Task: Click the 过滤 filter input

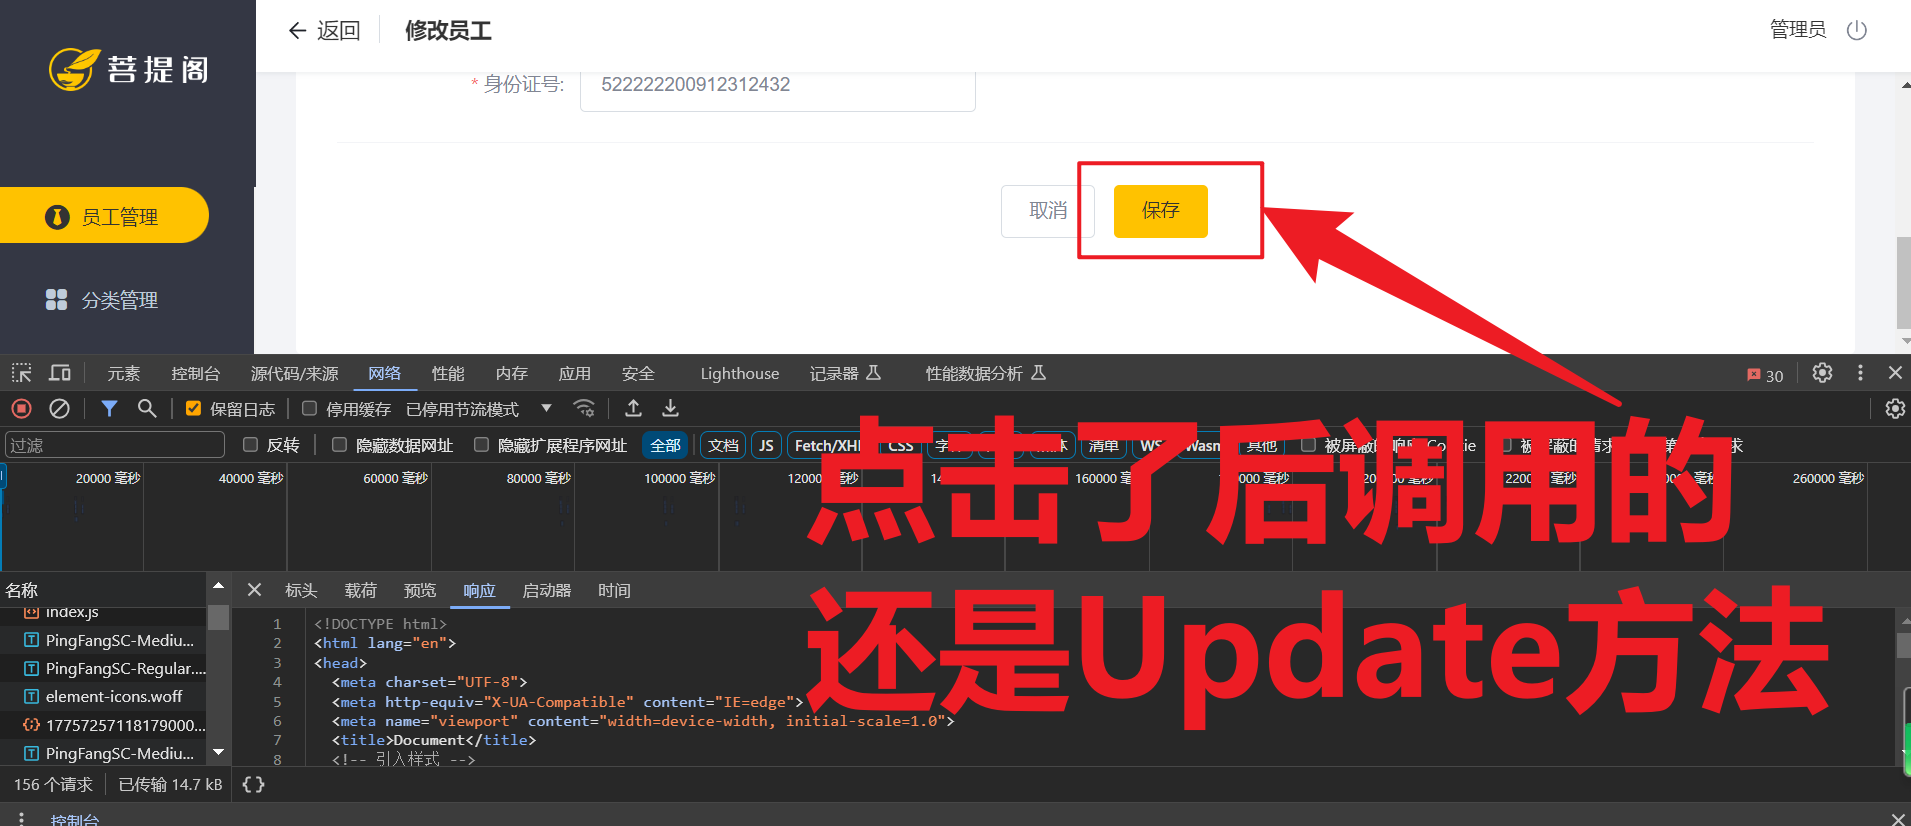Action: [x=115, y=445]
